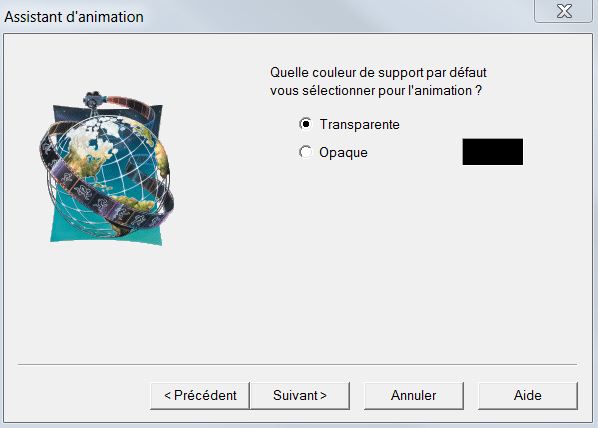
Task: Open help with the Aide button
Action: click(x=528, y=396)
